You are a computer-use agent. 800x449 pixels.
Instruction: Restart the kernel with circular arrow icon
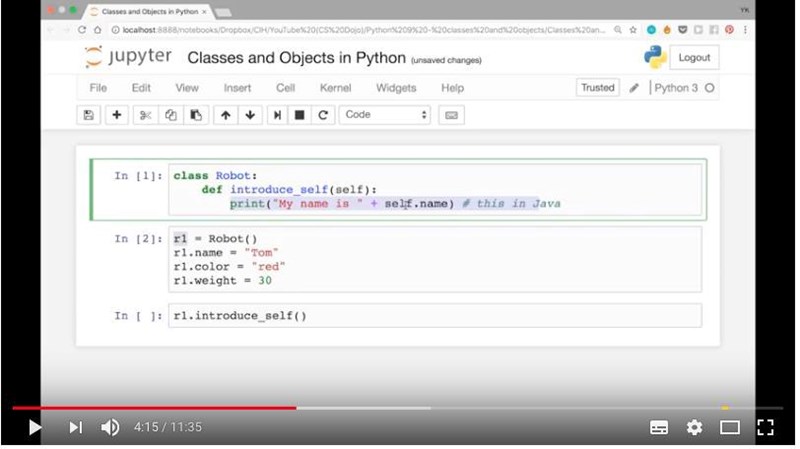[323, 115]
